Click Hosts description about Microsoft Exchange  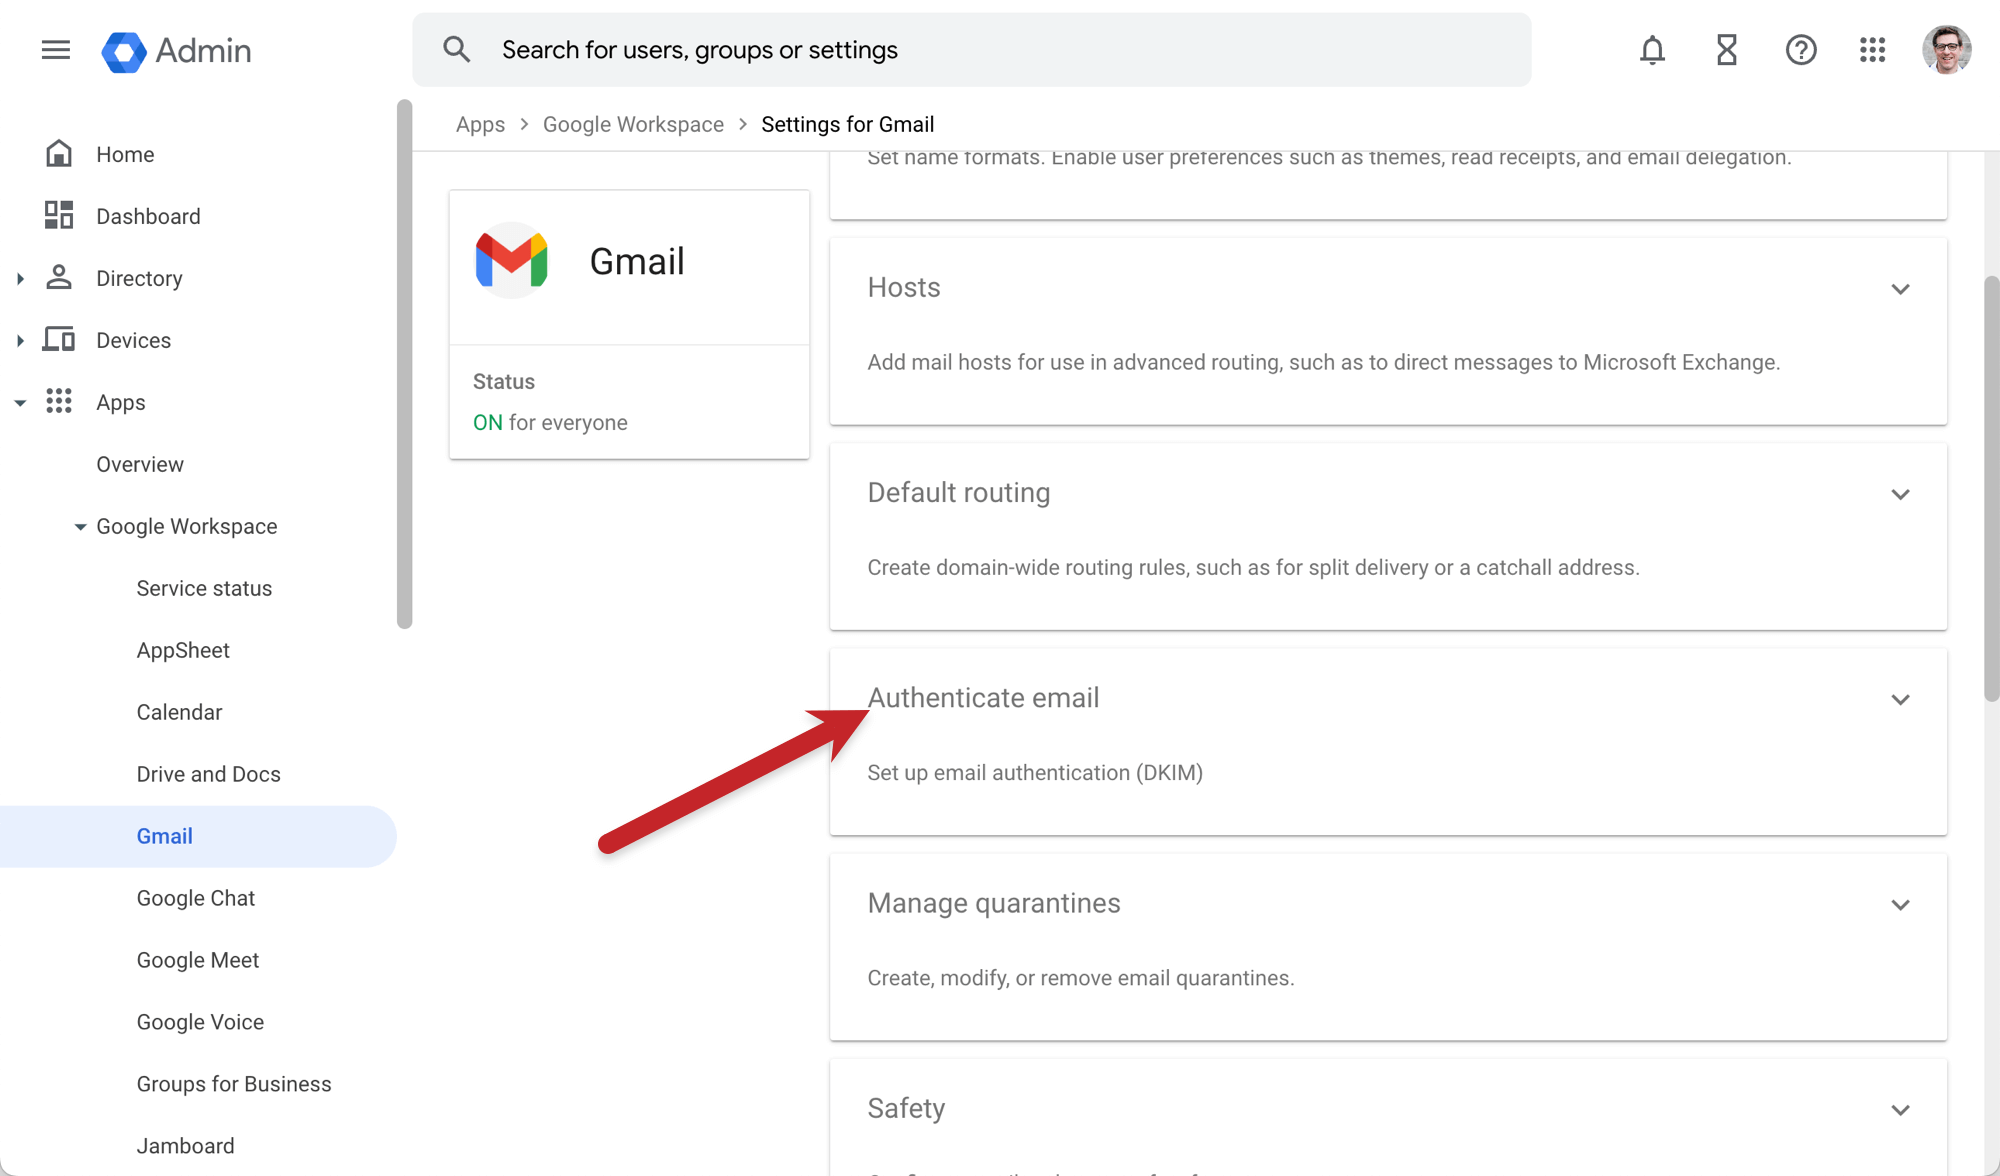click(1323, 362)
